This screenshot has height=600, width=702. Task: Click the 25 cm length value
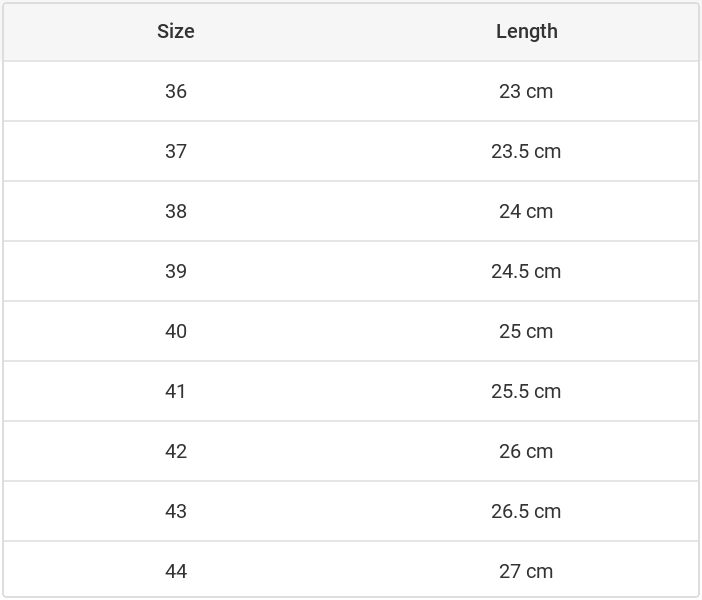[x=526, y=331]
